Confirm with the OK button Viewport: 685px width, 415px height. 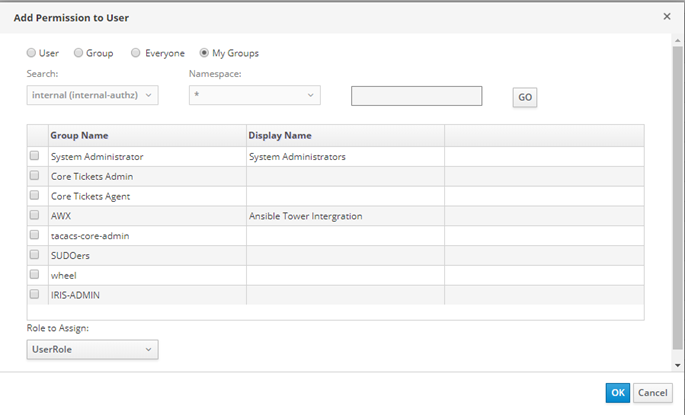coord(617,393)
